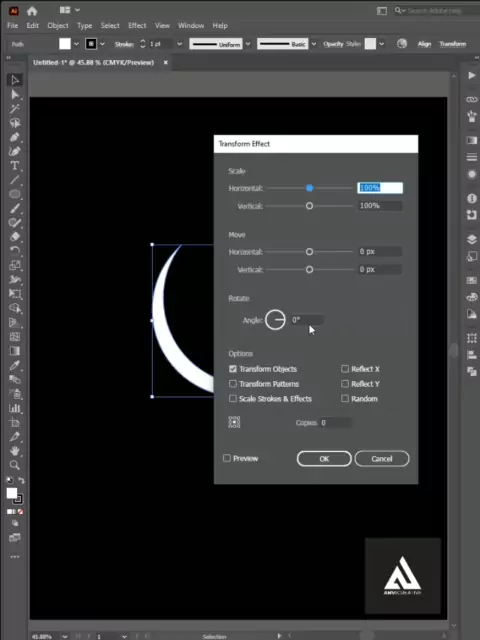Select the Hand tool
This screenshot has height=640, width=480.
(15, 451)
